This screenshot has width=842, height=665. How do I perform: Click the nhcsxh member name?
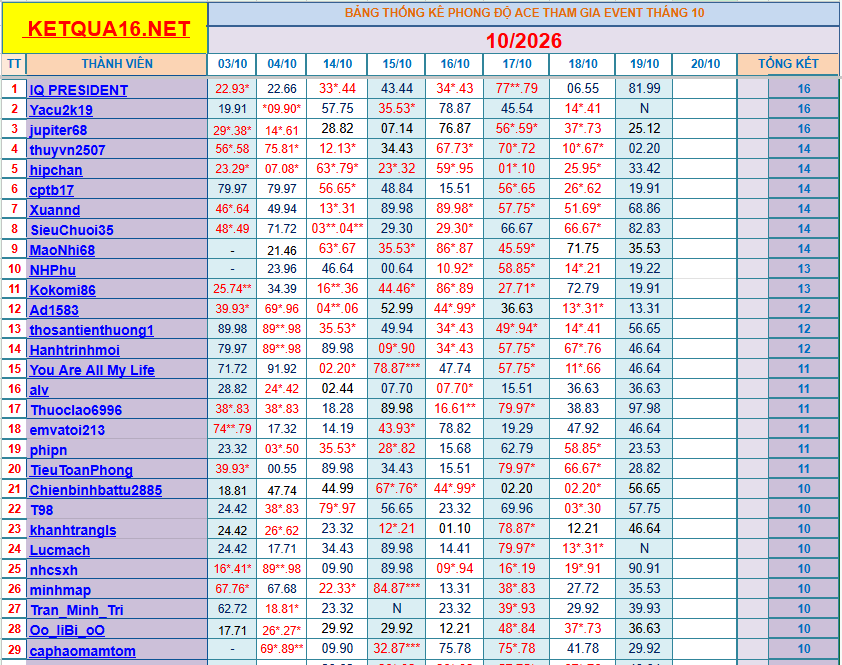(x=54, y=570)
